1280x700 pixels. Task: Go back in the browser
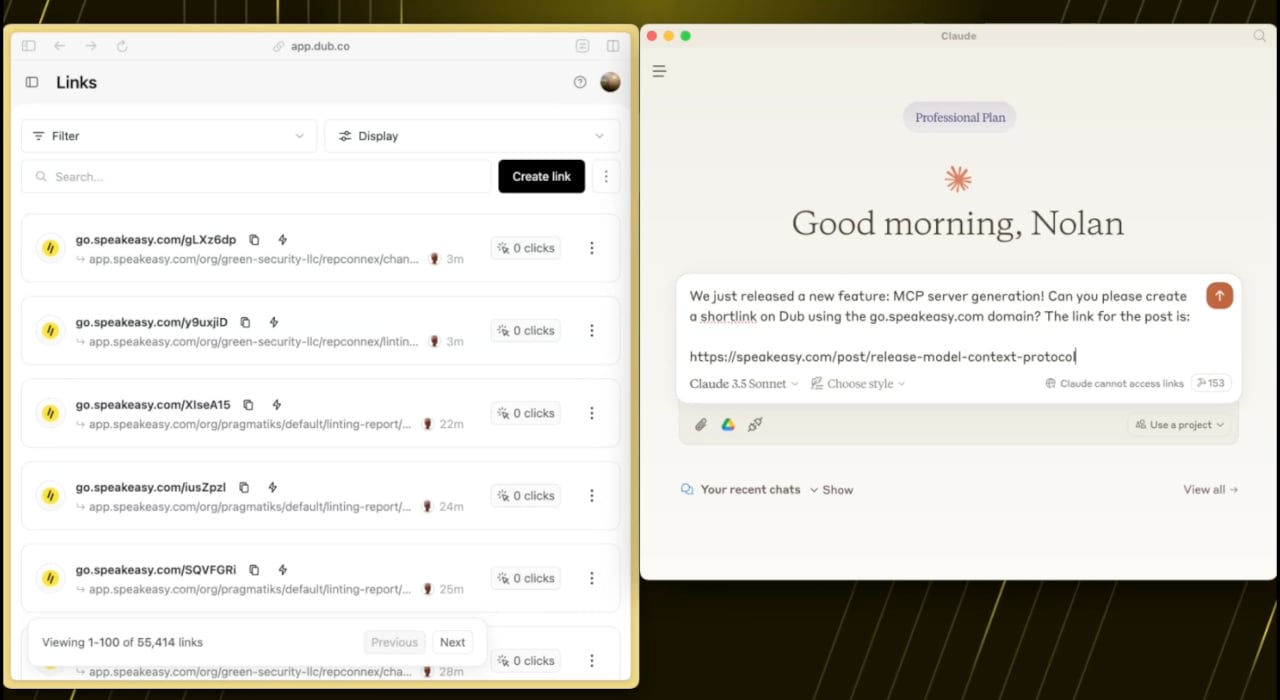(x=59, y=46)
